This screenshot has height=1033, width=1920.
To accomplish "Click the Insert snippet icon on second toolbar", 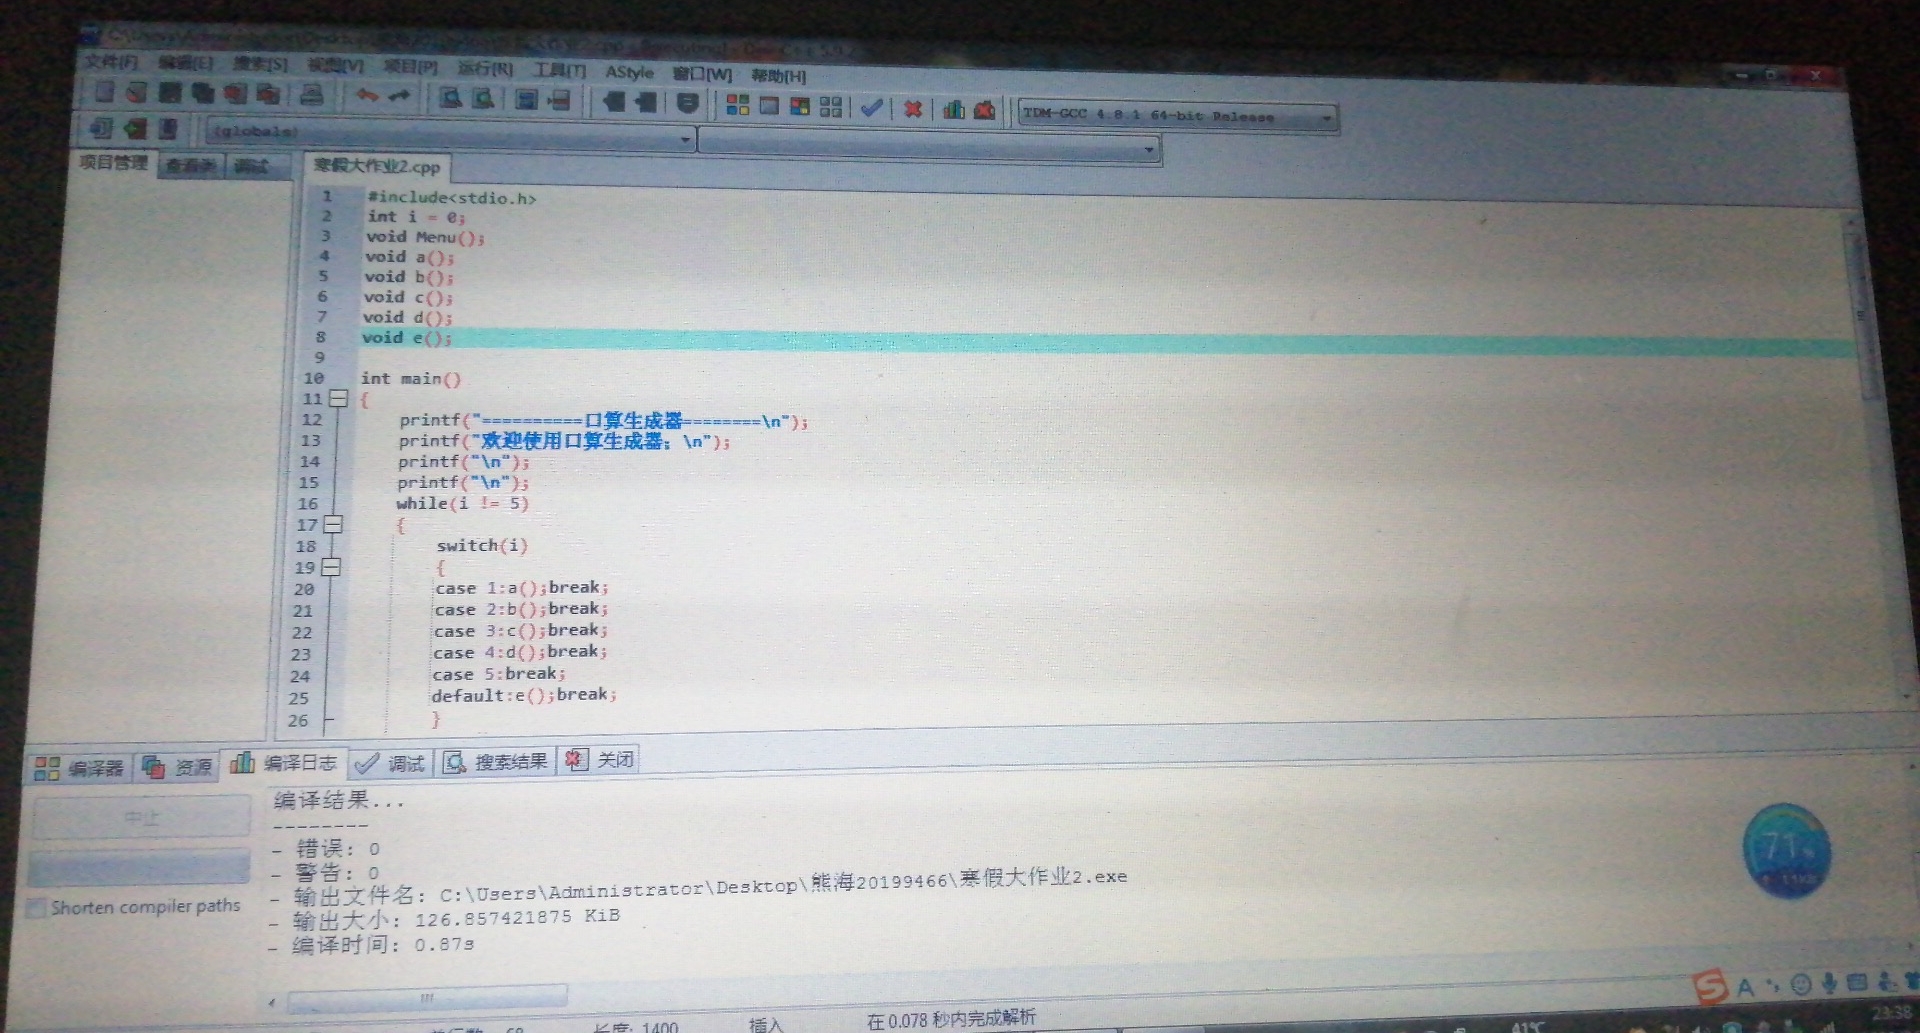I will pos(101,127).
